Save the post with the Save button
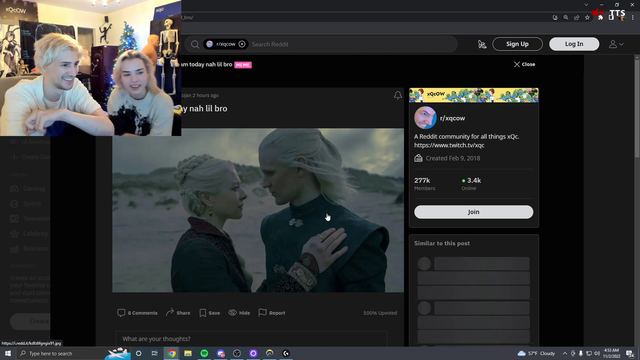The image size is (640, 360). pos(209,313)
